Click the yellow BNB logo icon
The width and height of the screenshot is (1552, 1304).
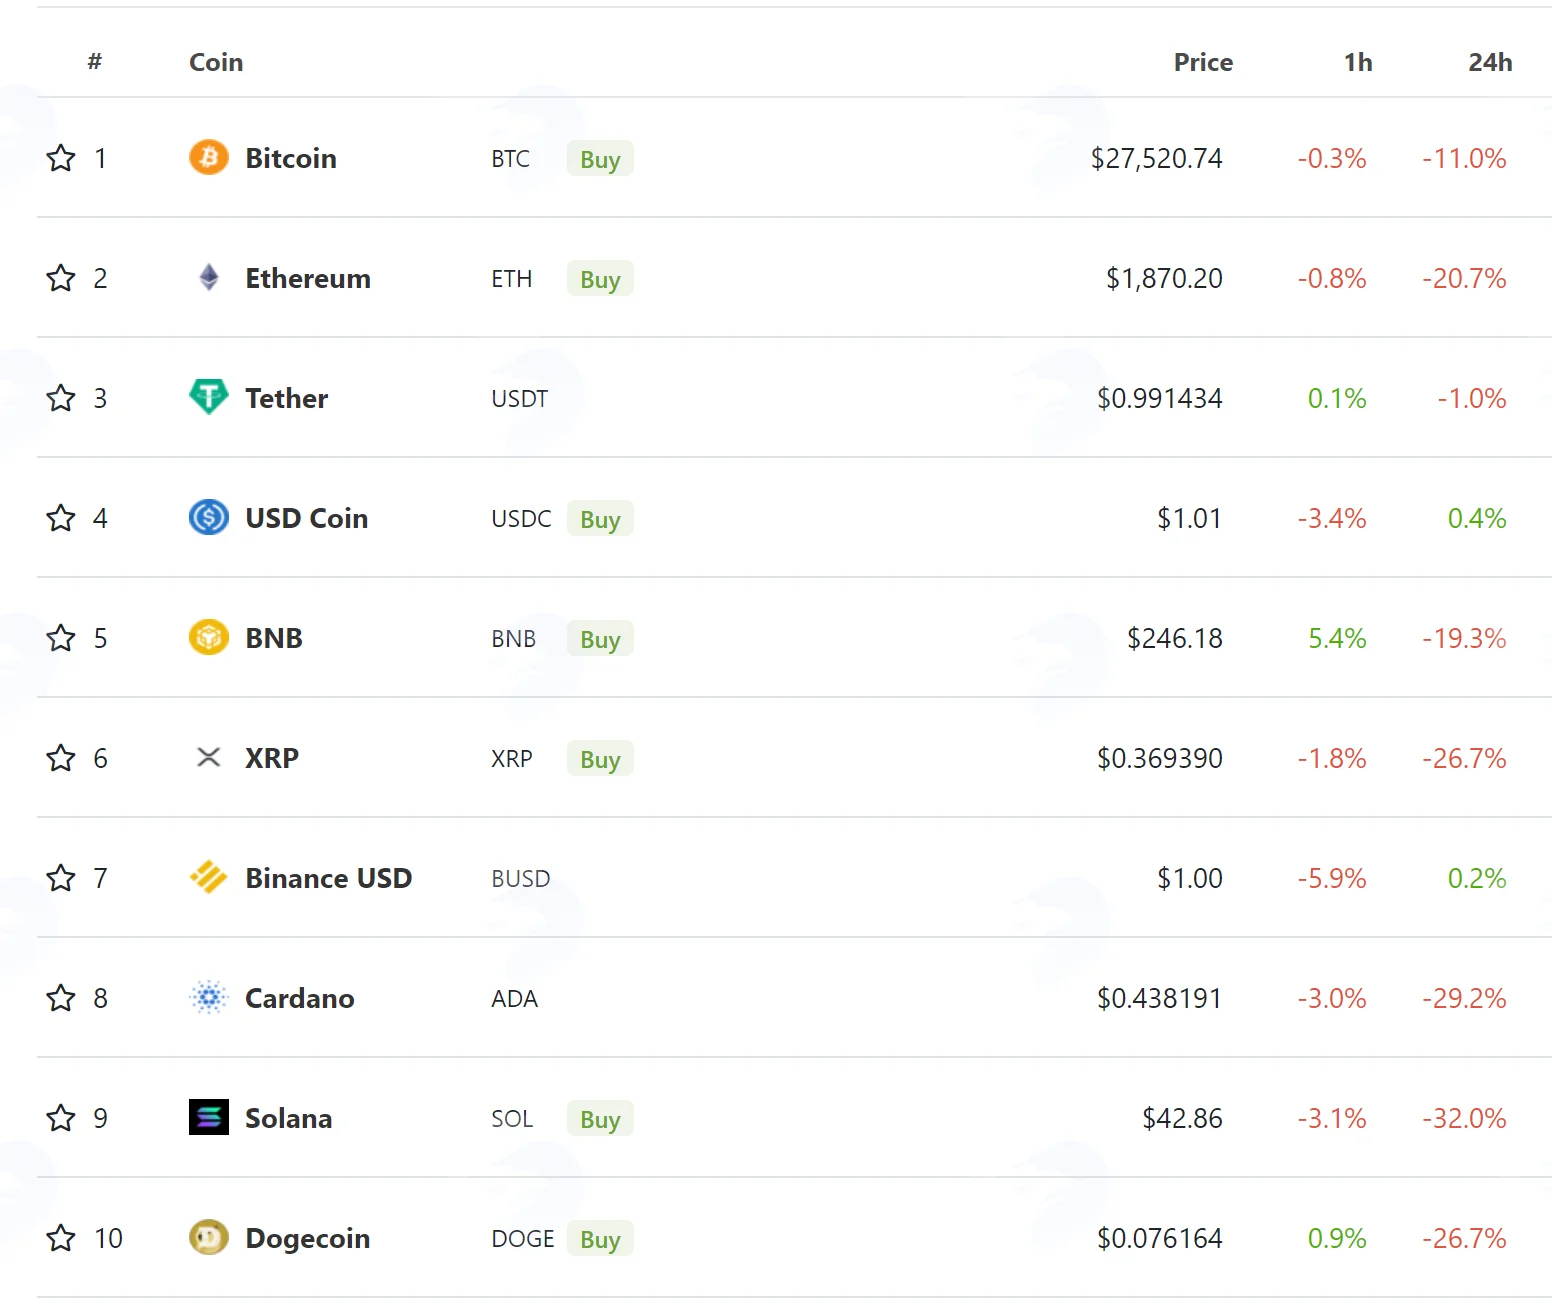pyautogui.click(x=209, y=637)
